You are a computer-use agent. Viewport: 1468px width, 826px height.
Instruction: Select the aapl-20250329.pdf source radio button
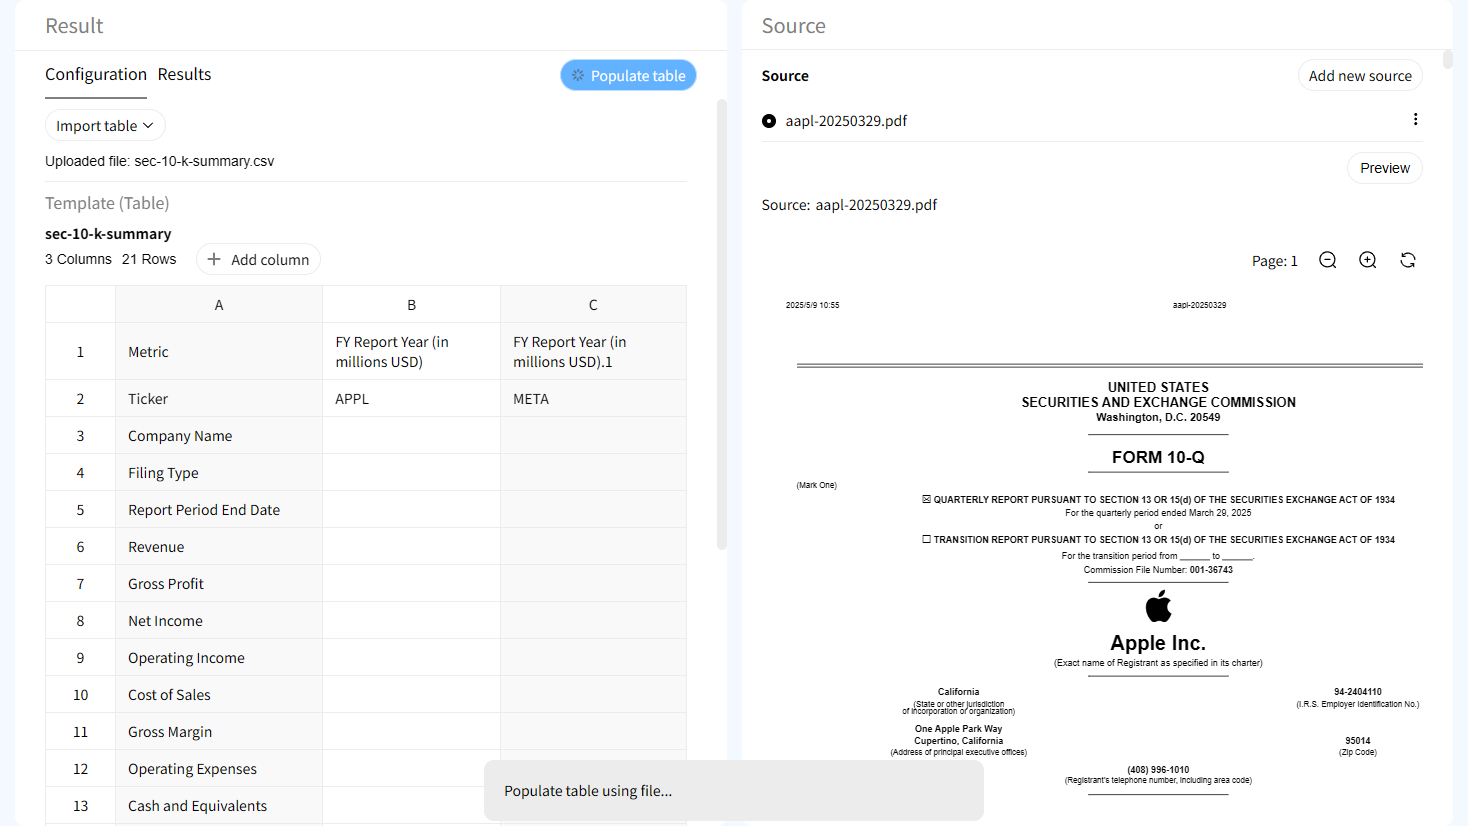click(769, 121)
